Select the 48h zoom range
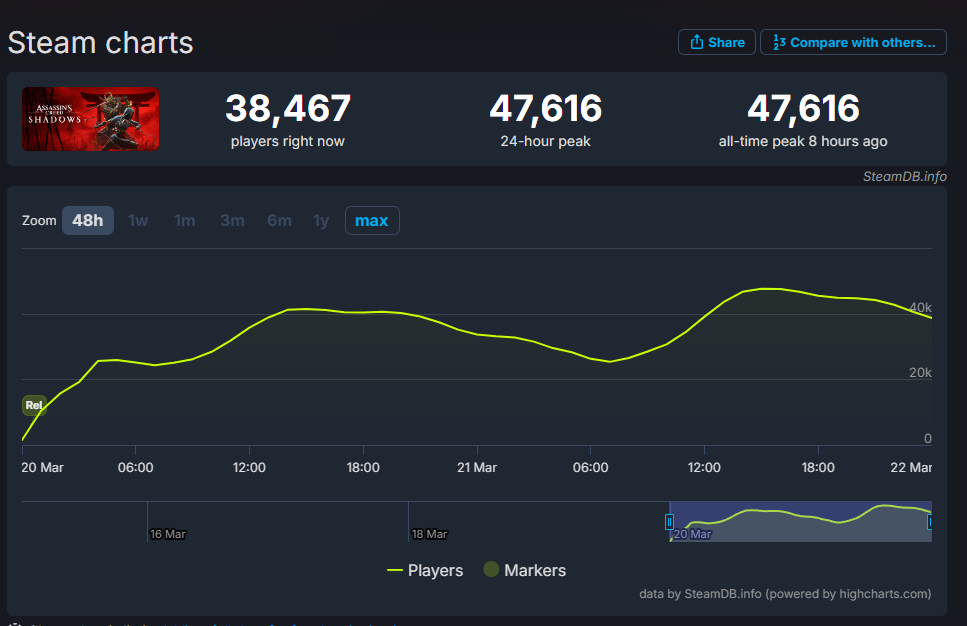The image size is (967, 626). [x=87, y=220]
